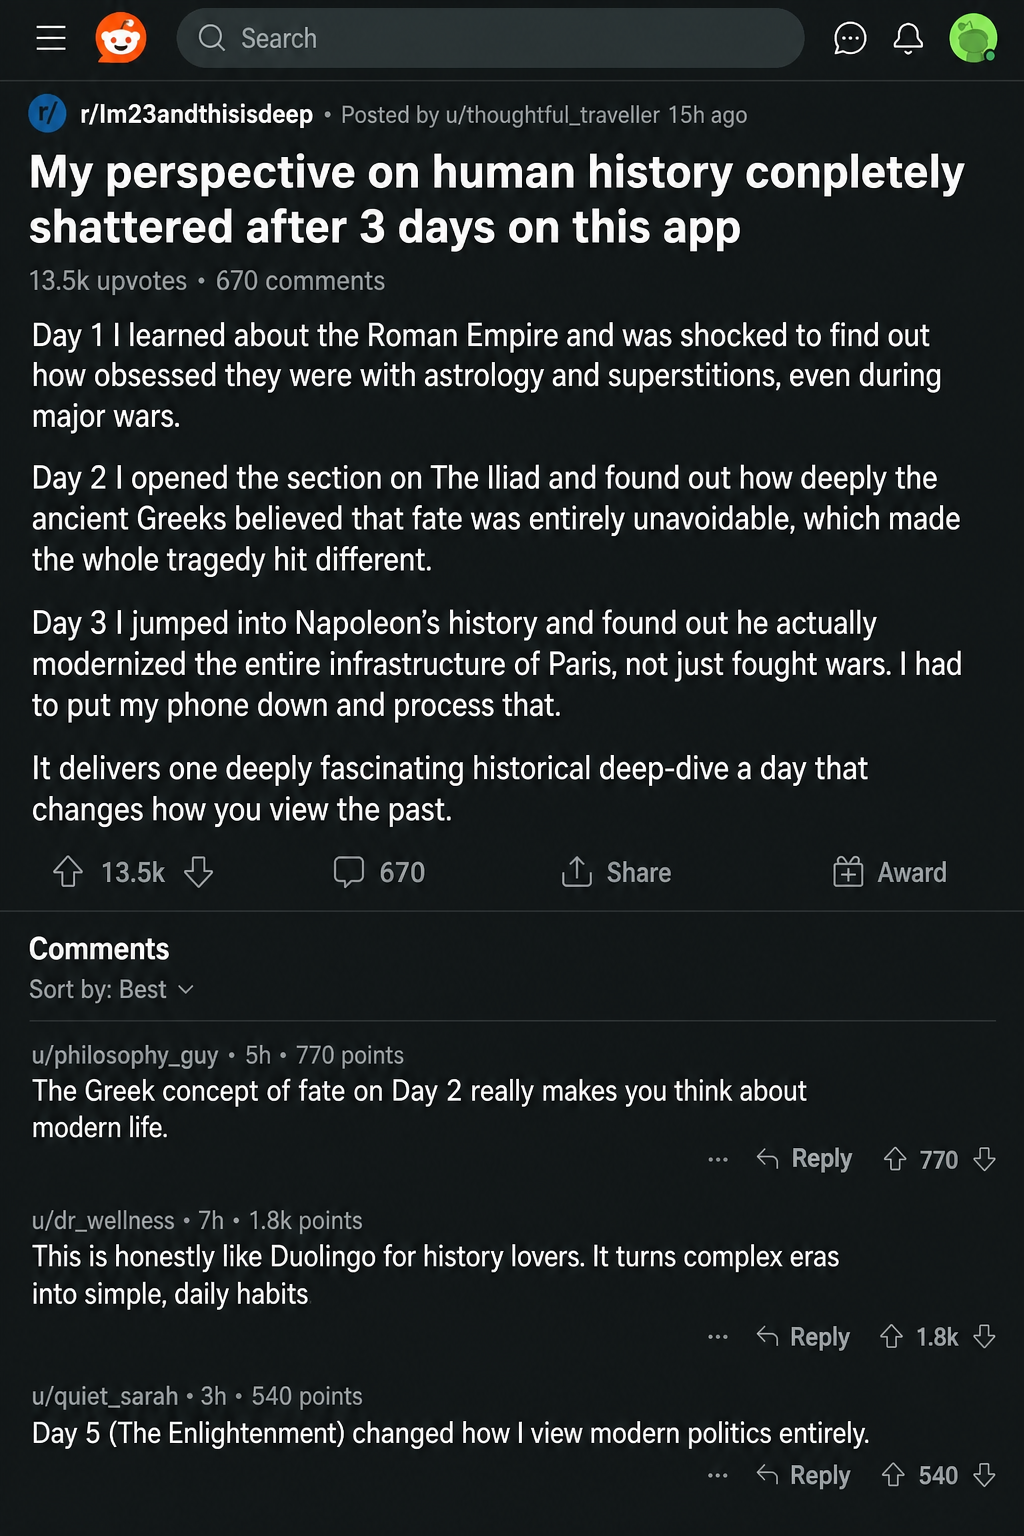Reply to philosophy_guy's comment
Image resolution: width=1024 pixels, height=1536 pixels.
(x=805, y=1159)
